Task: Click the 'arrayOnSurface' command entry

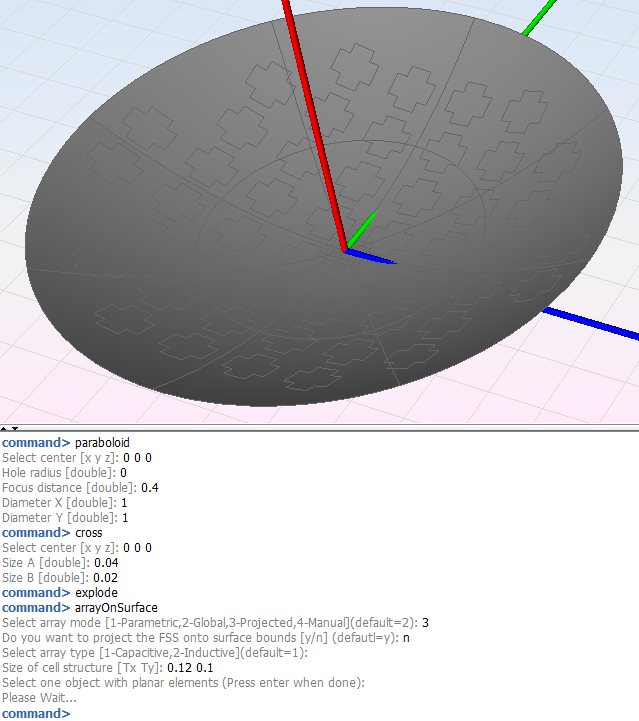Action: pyautogui.click(x=115, y=608)
